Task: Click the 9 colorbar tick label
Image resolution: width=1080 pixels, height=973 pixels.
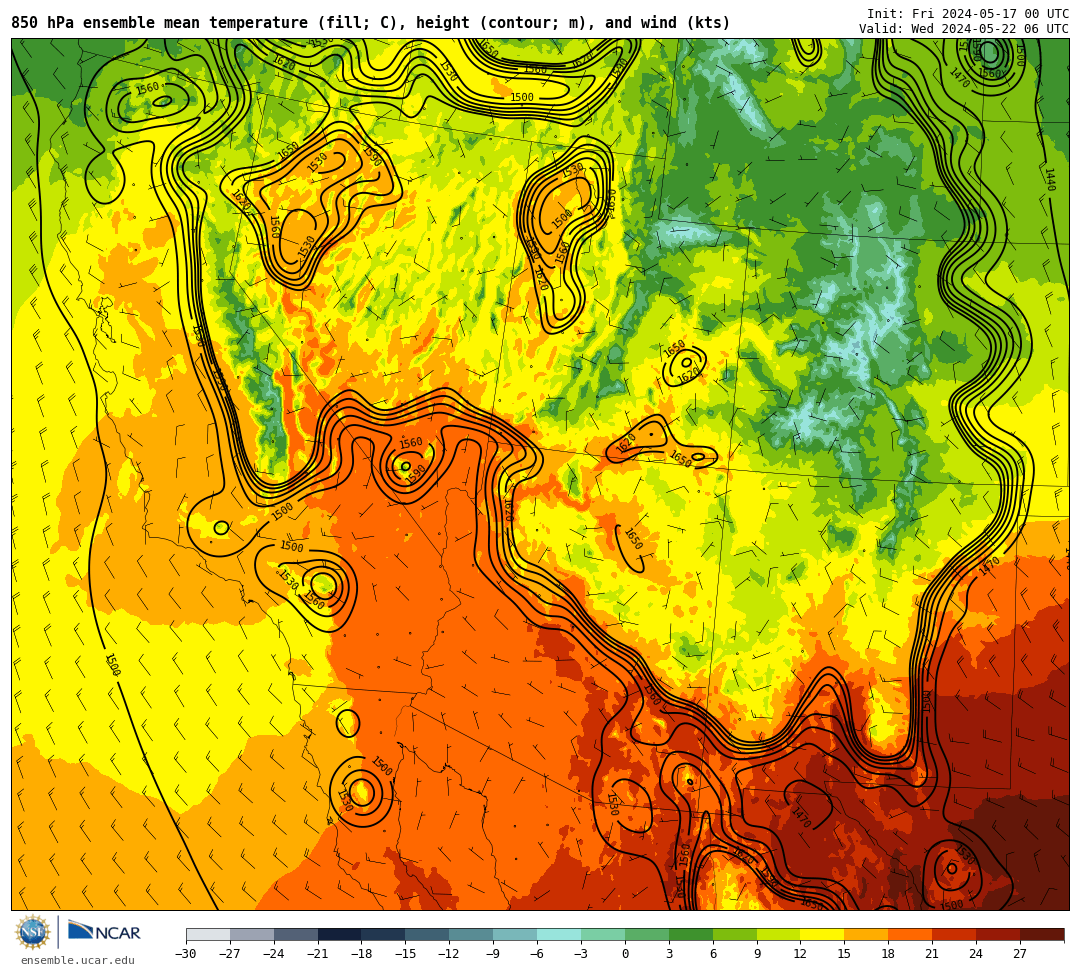Action: pos(757,954)
